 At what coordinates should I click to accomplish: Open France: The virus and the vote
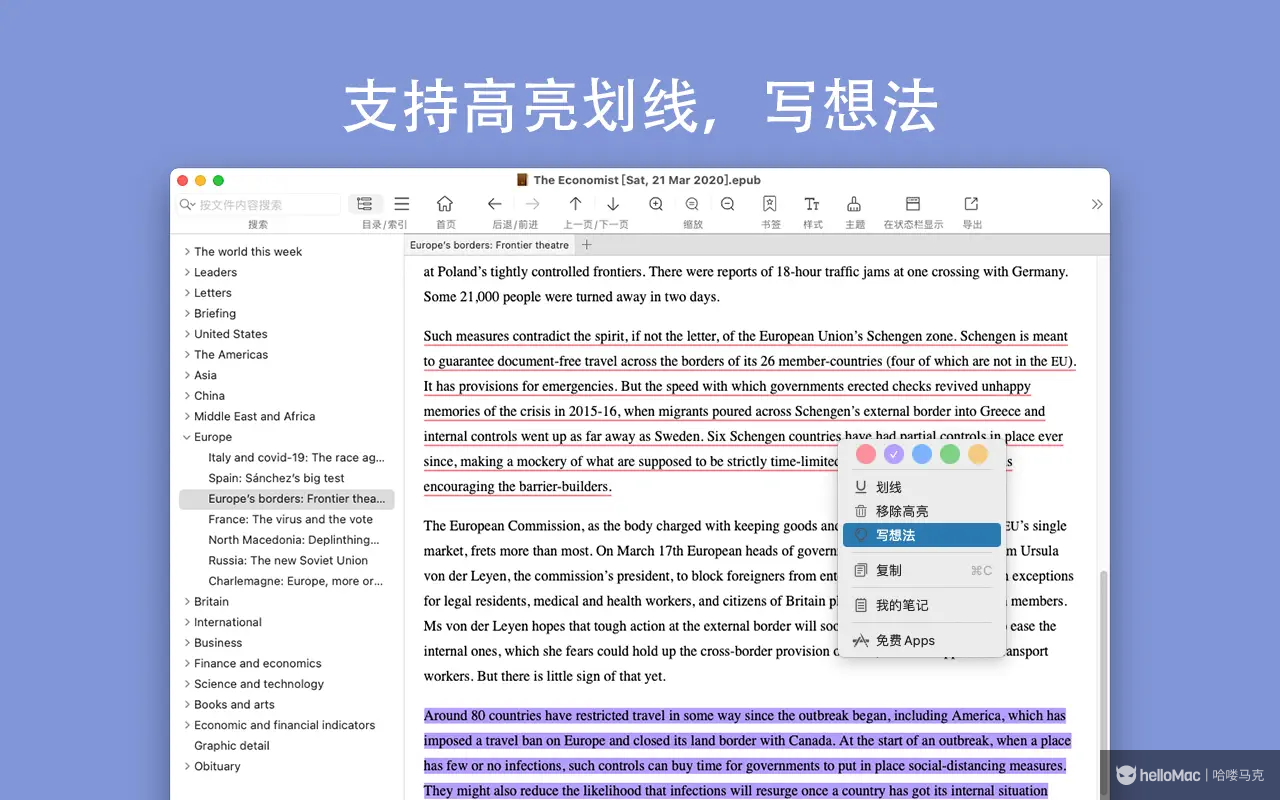coord(291,520)
